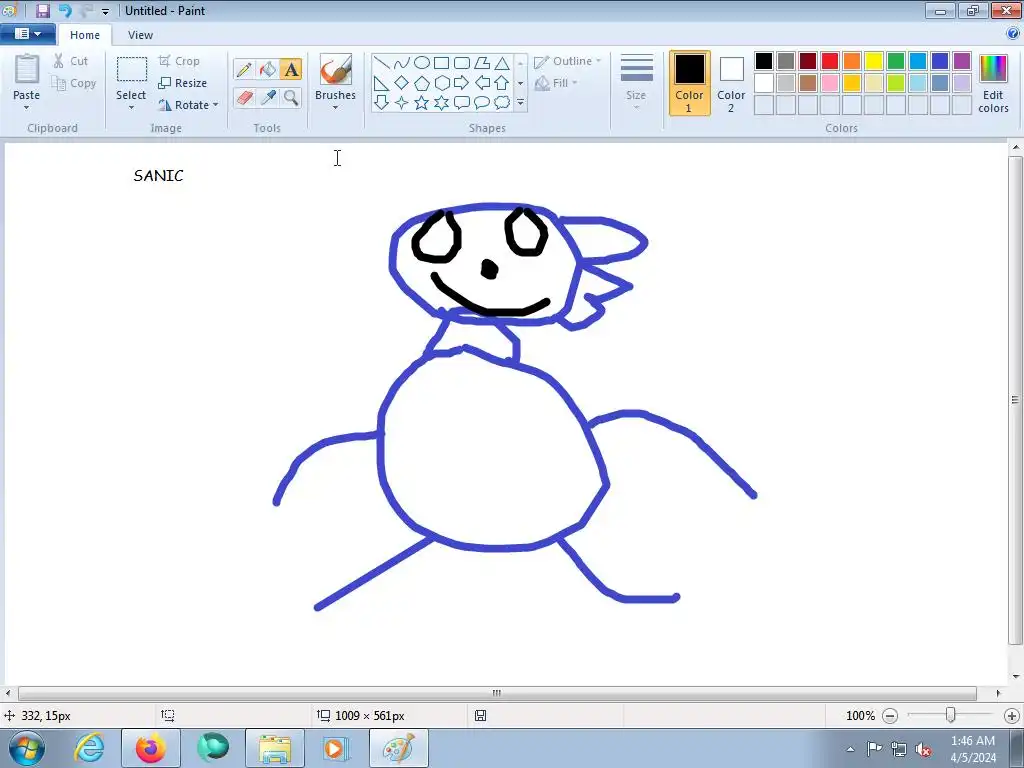Pick the indigo blue color swatch

pyautogui.click(x=940, y=61)
